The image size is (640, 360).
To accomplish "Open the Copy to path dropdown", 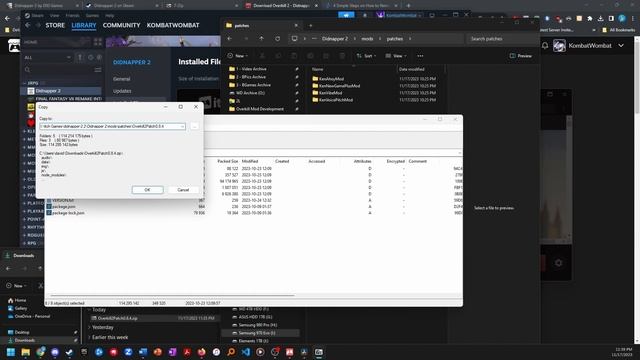I will pos(182,127).
